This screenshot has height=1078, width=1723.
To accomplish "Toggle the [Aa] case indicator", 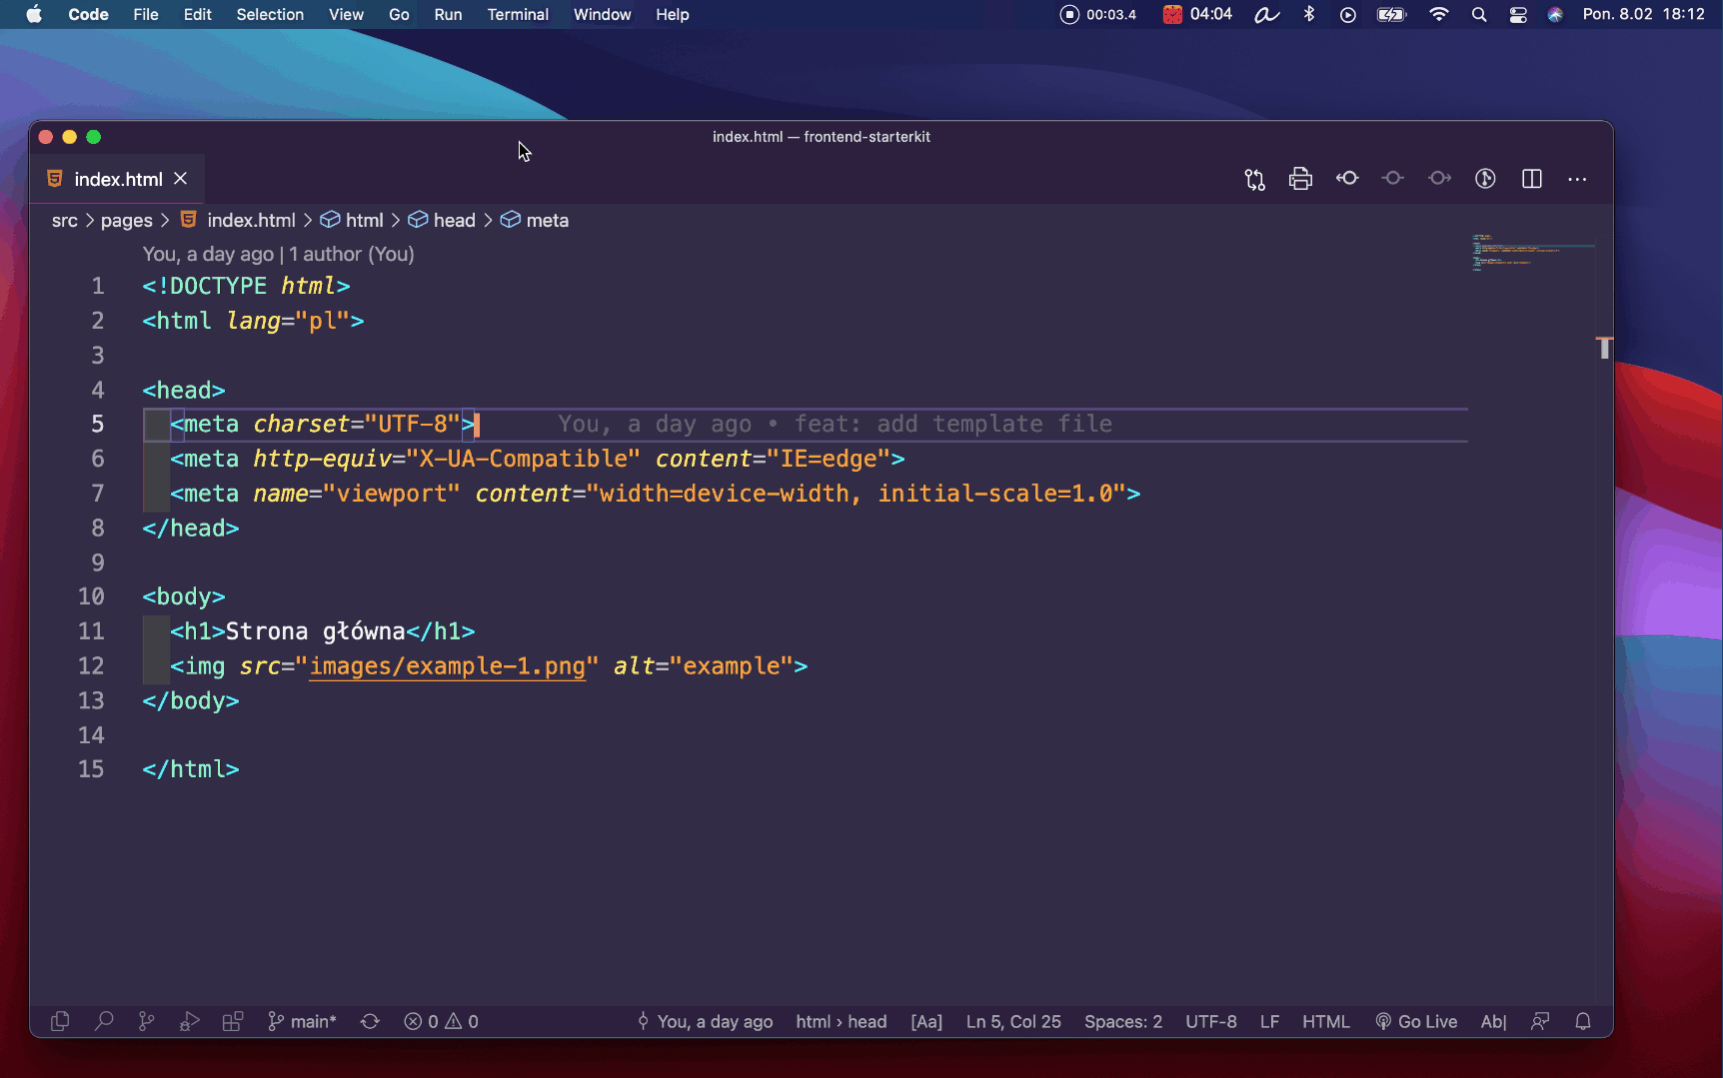I will (926, 1021).
